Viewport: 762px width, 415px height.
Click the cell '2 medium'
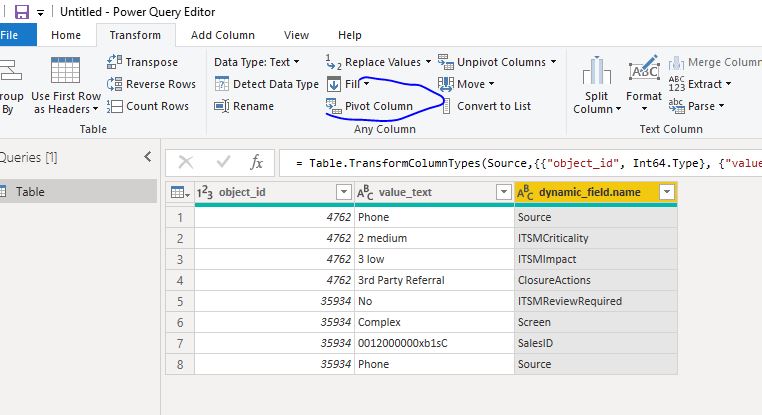tap(434, 238)
